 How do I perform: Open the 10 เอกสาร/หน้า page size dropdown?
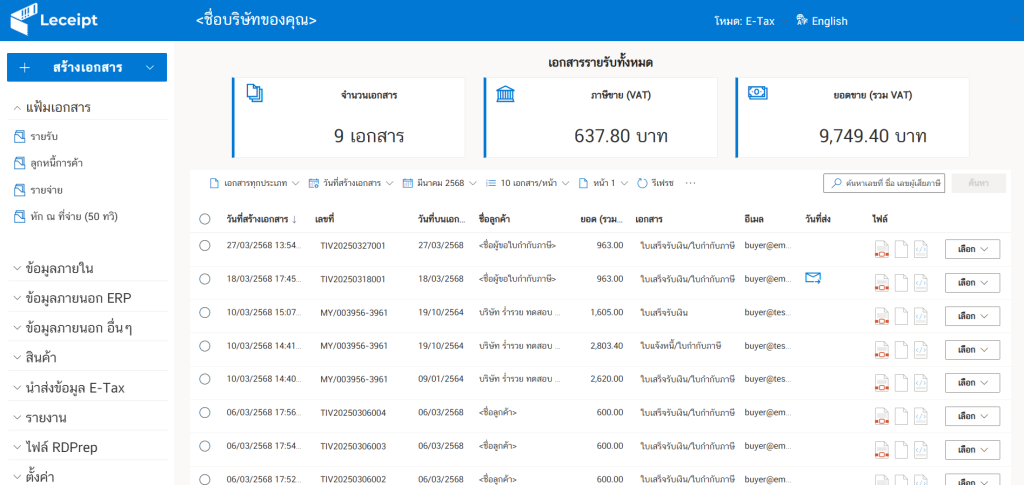coord(528,183)
